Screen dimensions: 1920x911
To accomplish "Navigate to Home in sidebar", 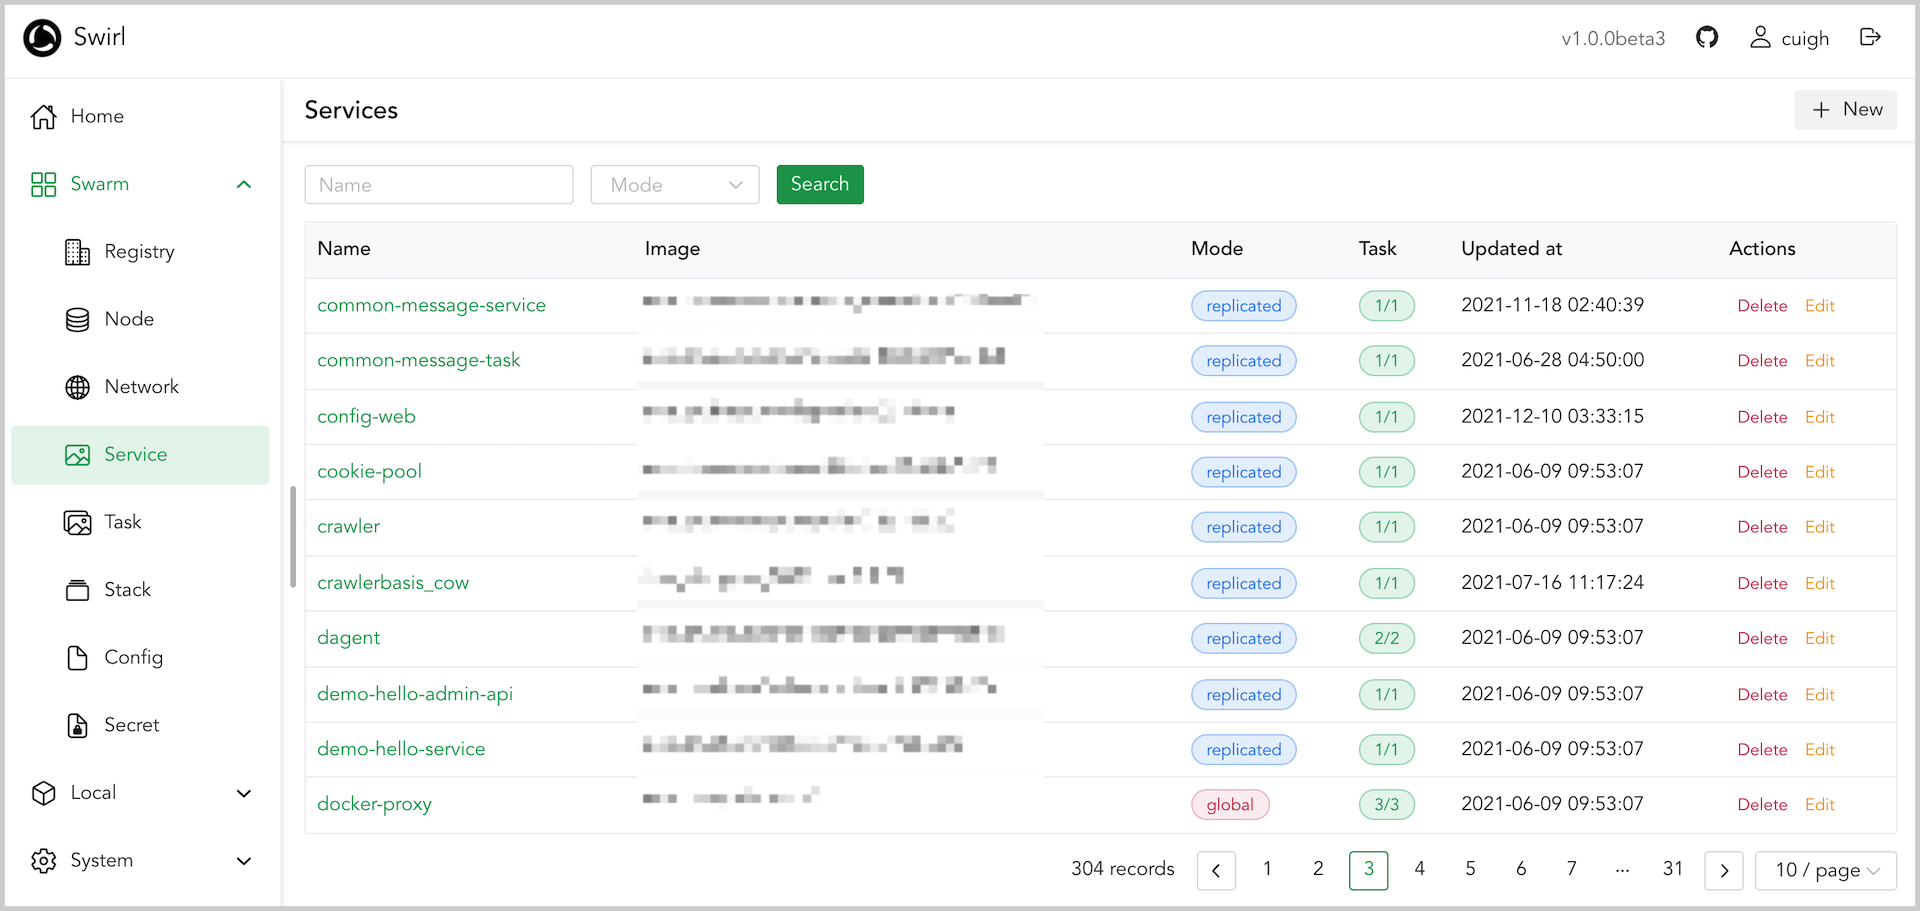I will coord(97,117).
